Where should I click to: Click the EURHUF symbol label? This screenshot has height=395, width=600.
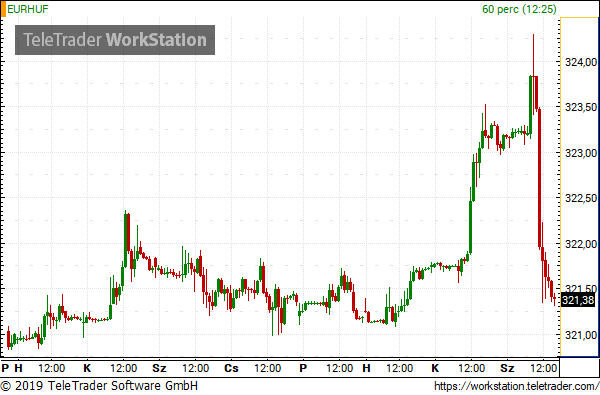(28, 9)
